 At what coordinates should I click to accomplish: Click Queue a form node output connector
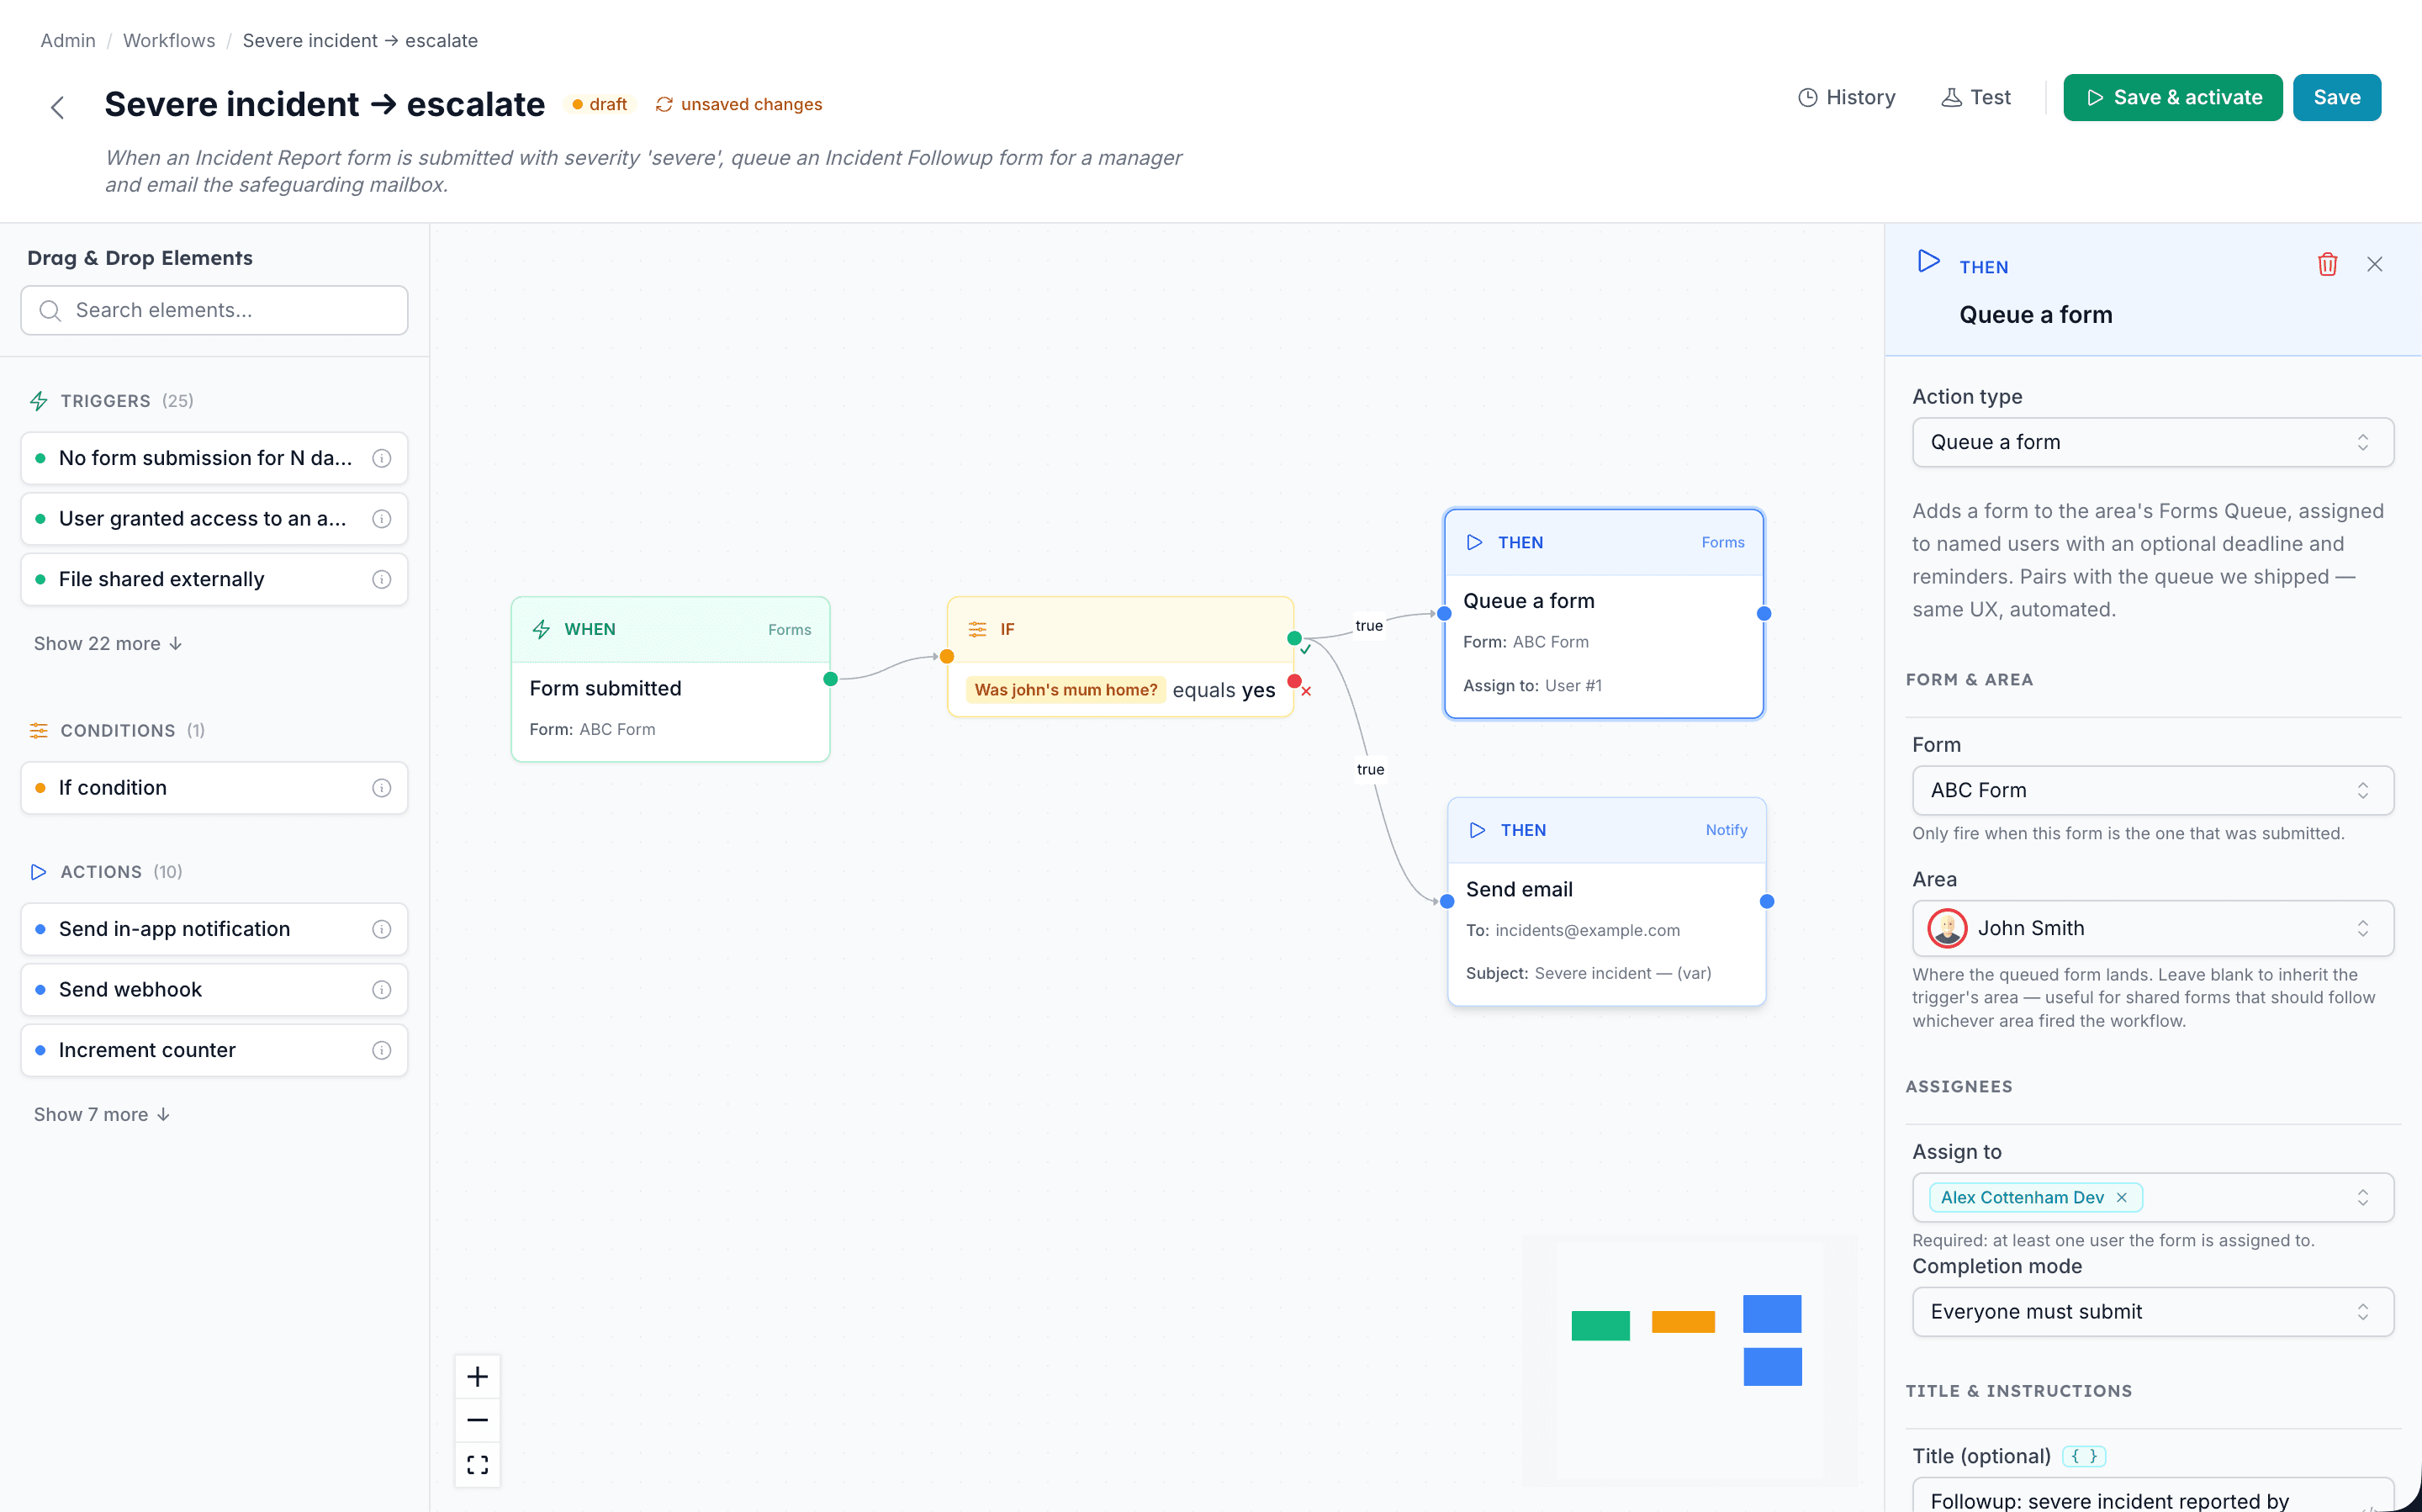click(x=1764, y=614)
